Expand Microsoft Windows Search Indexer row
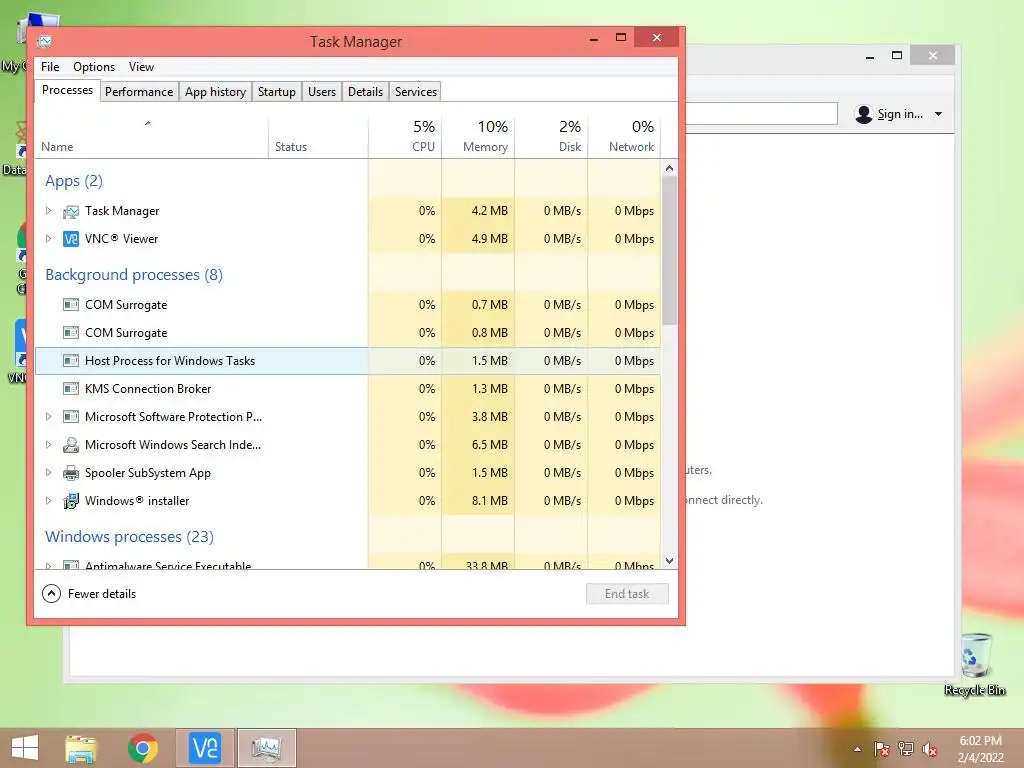Screen dimensions: 1024x768 pyautogui.click(x=48, y=445)
